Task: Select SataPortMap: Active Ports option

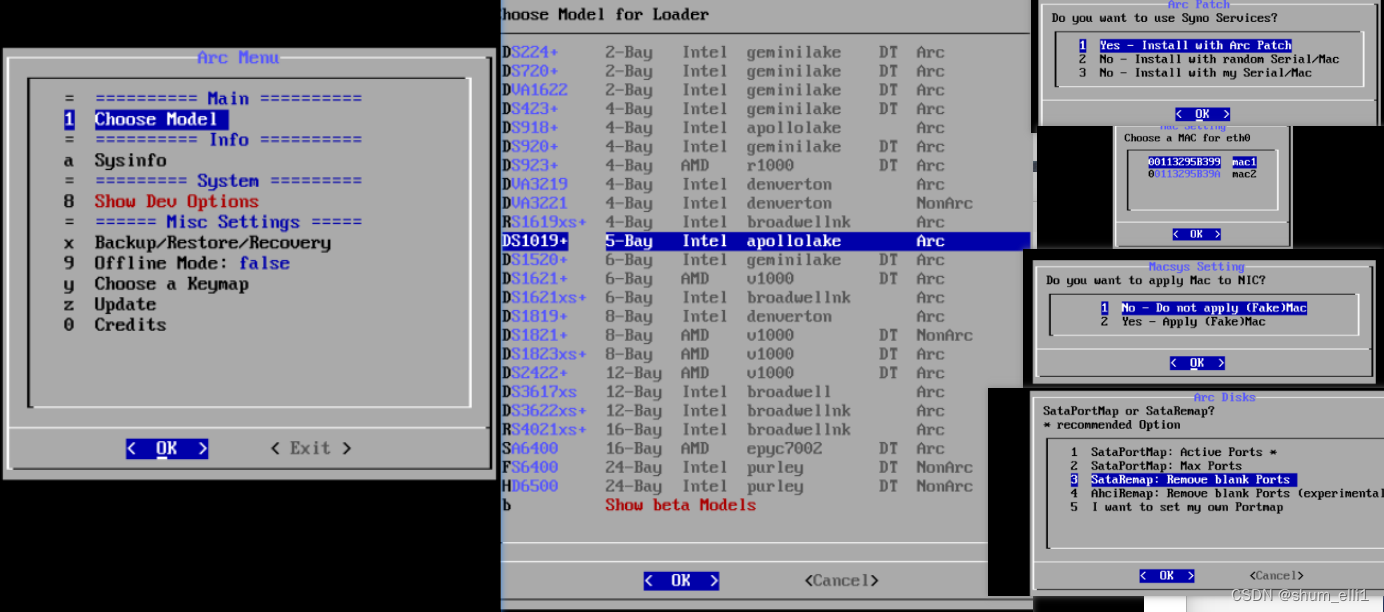Action: tap(1173, 452)
